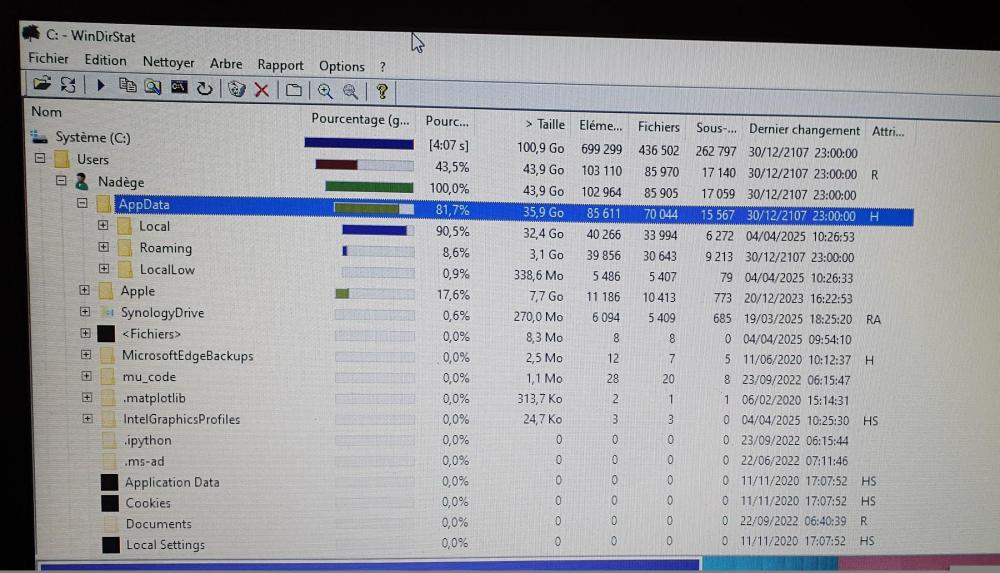
Task: Click the blue play arrow toolbar icon
Action: [x=100, y=85]
